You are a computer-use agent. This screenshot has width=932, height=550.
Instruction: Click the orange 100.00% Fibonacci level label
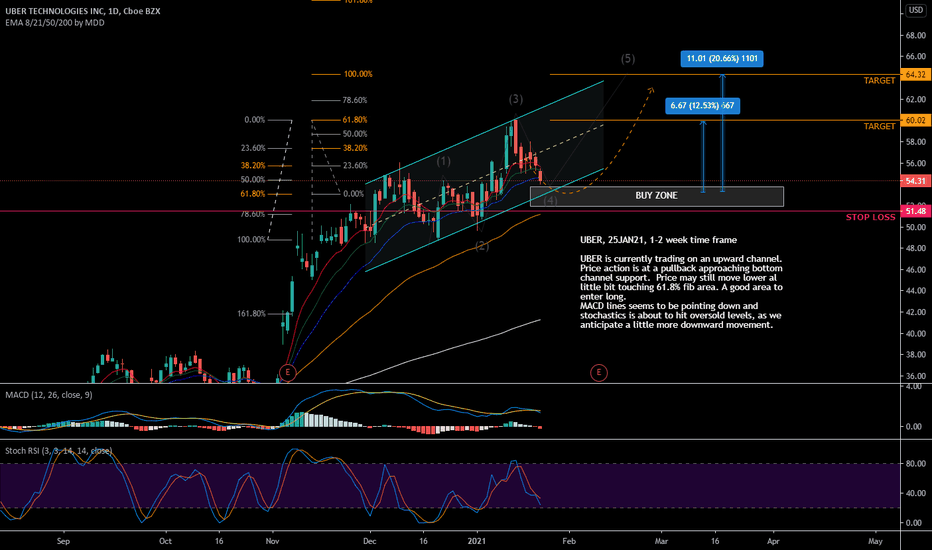tap(358, 74)
